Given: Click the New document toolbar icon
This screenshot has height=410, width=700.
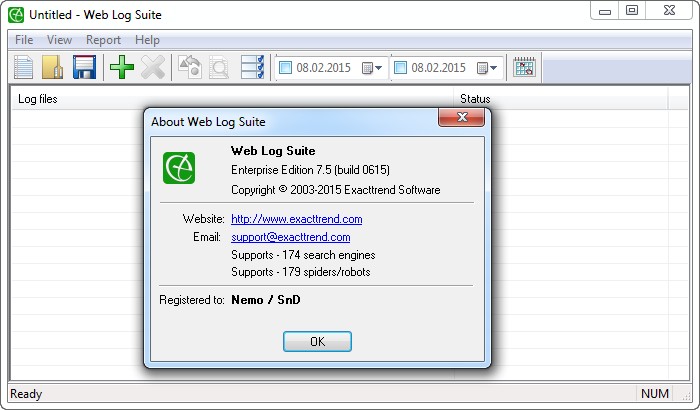Looking at the screenshot, I should point(23,67).
